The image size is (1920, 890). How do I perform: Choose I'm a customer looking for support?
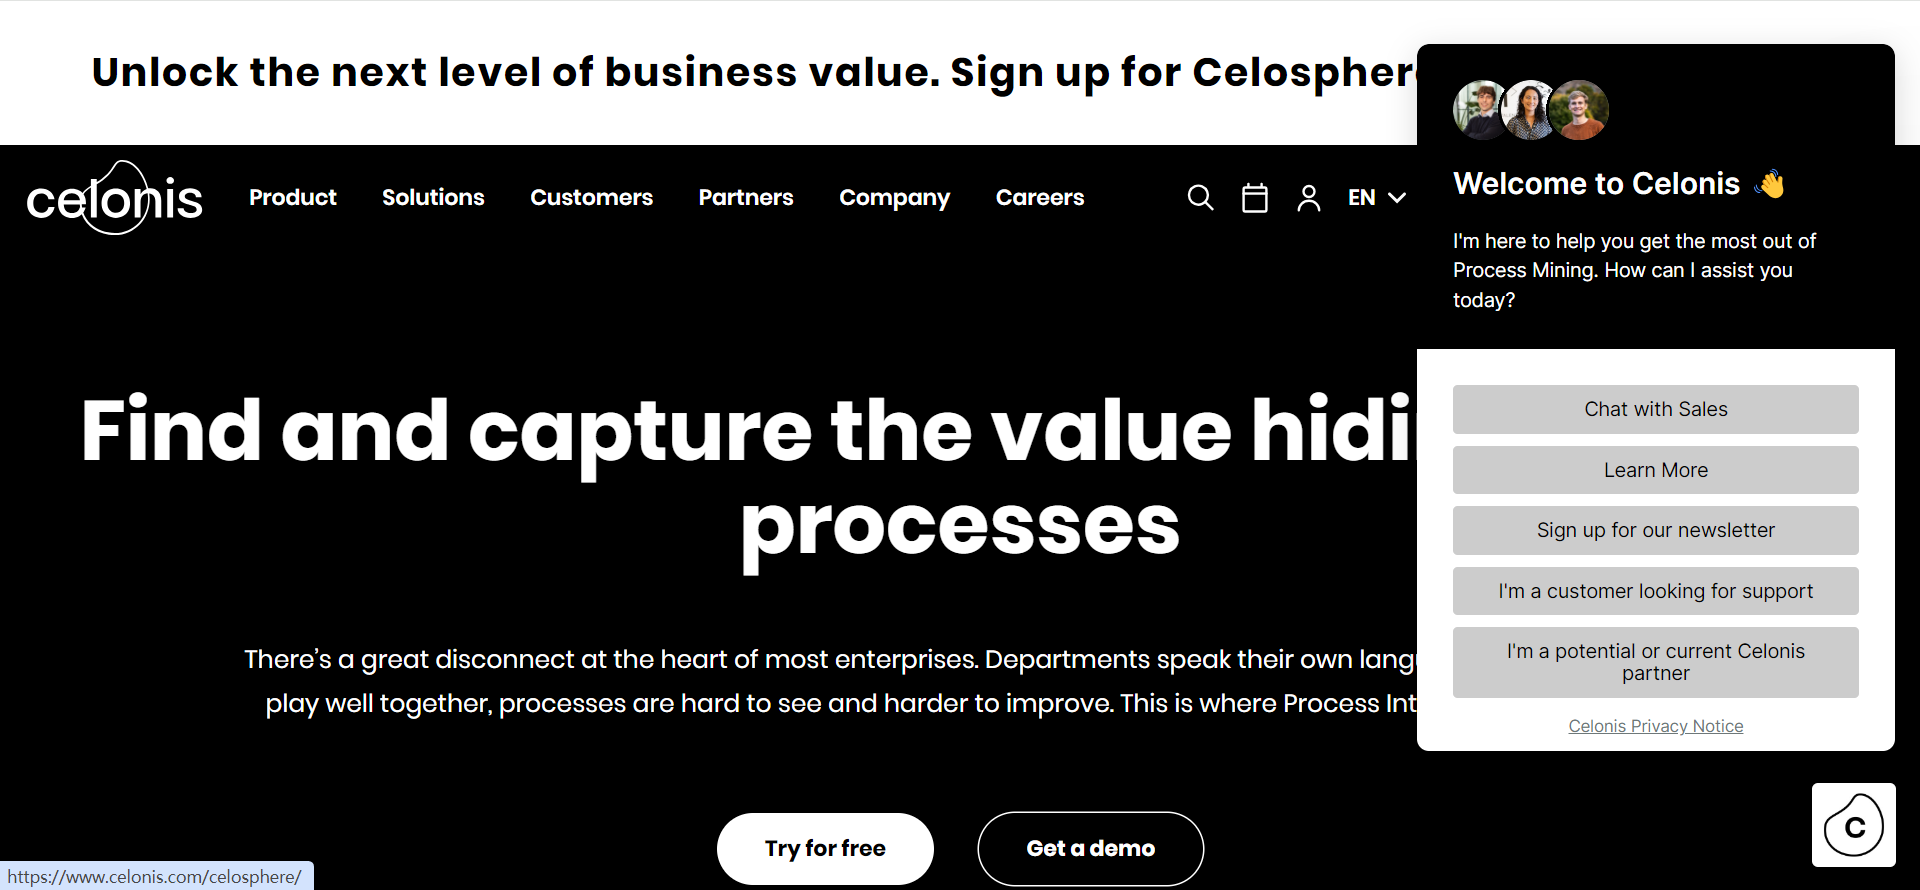pos(1655,591)
